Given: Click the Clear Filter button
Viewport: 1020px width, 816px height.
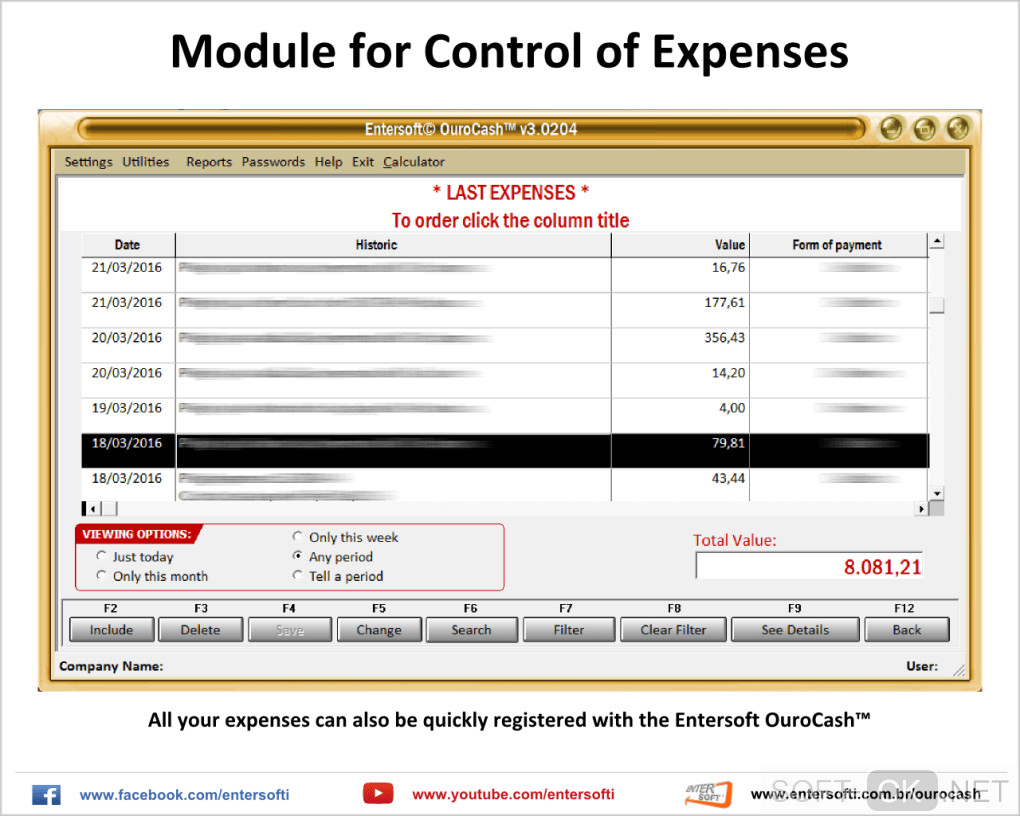Looking at the screenshot, I should [x=673, y=630].
